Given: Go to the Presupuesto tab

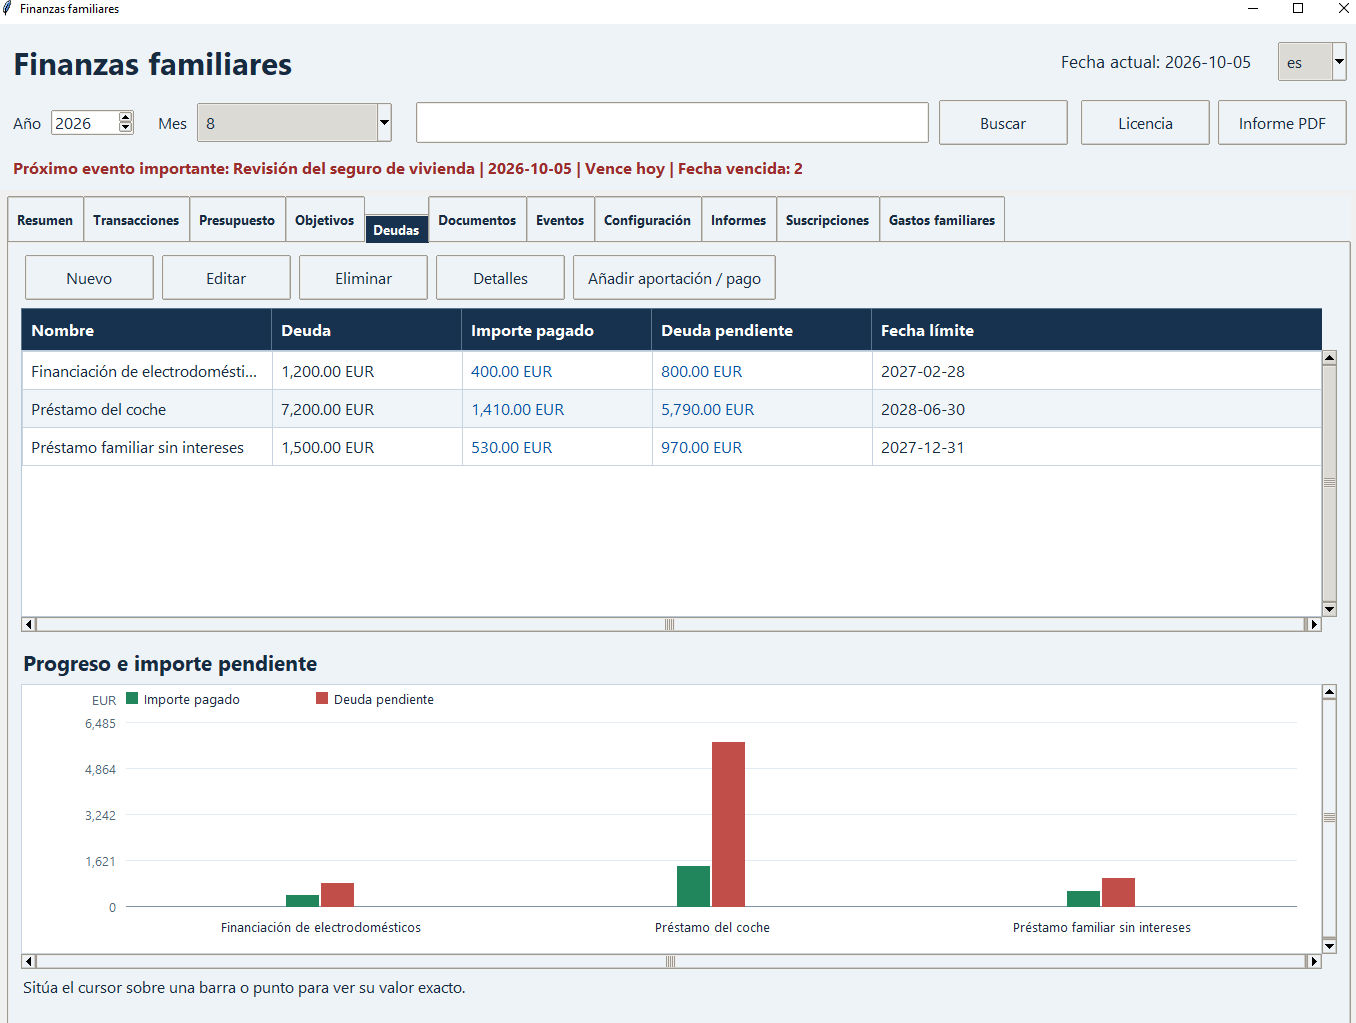Looking at the screenshot, I should [237, 220].
